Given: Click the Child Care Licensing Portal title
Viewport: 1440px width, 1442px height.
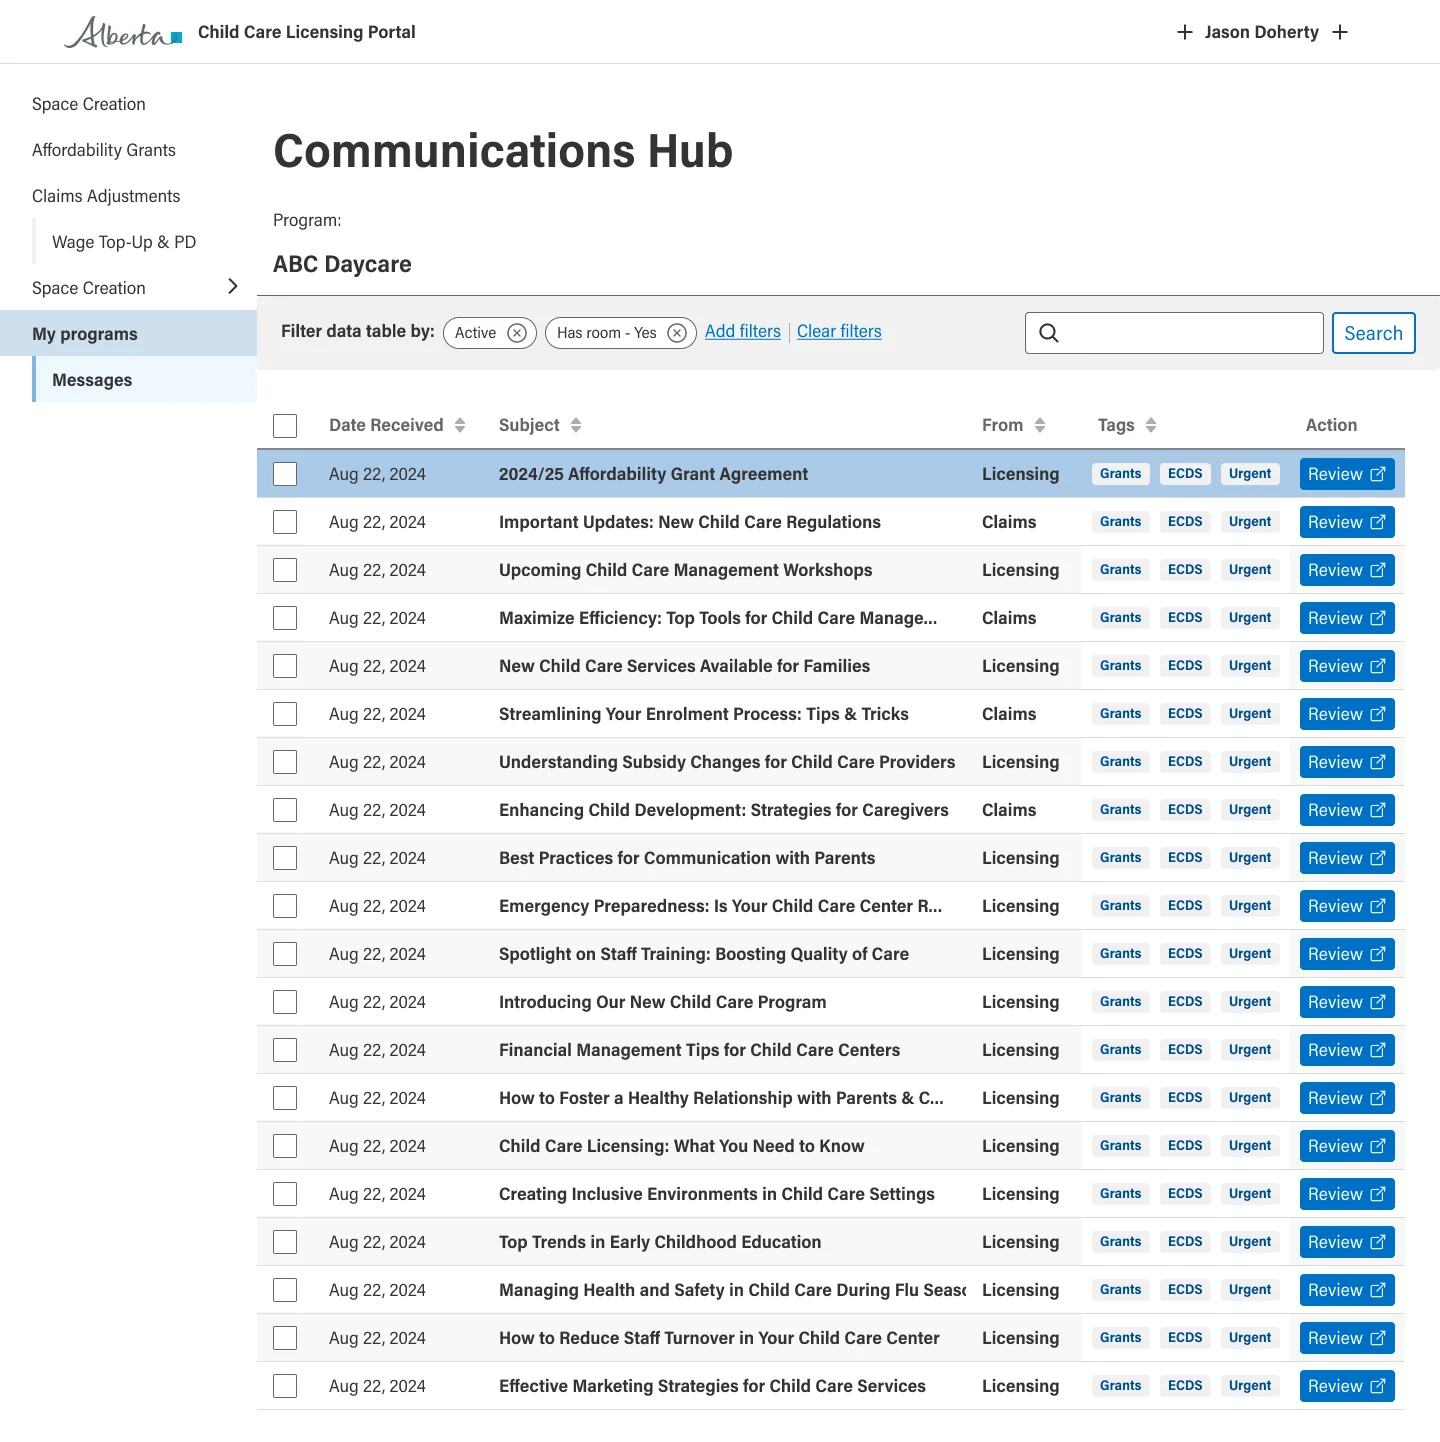Looking at the screenshot, I should (x=307, y=32).
